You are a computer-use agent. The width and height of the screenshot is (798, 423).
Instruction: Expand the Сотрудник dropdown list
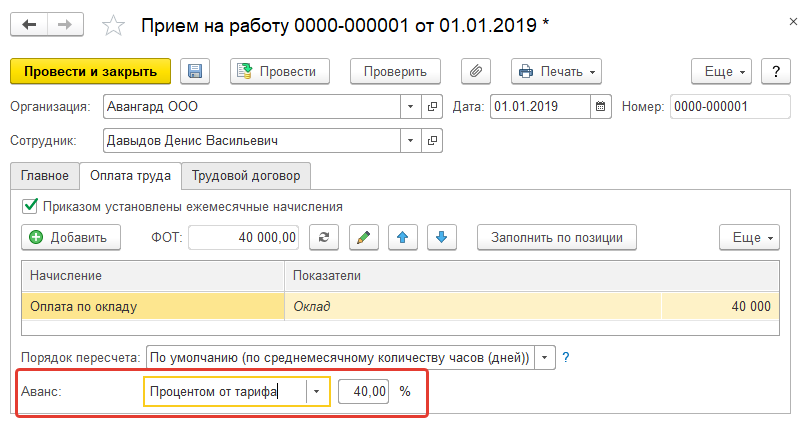click(412, 141)
